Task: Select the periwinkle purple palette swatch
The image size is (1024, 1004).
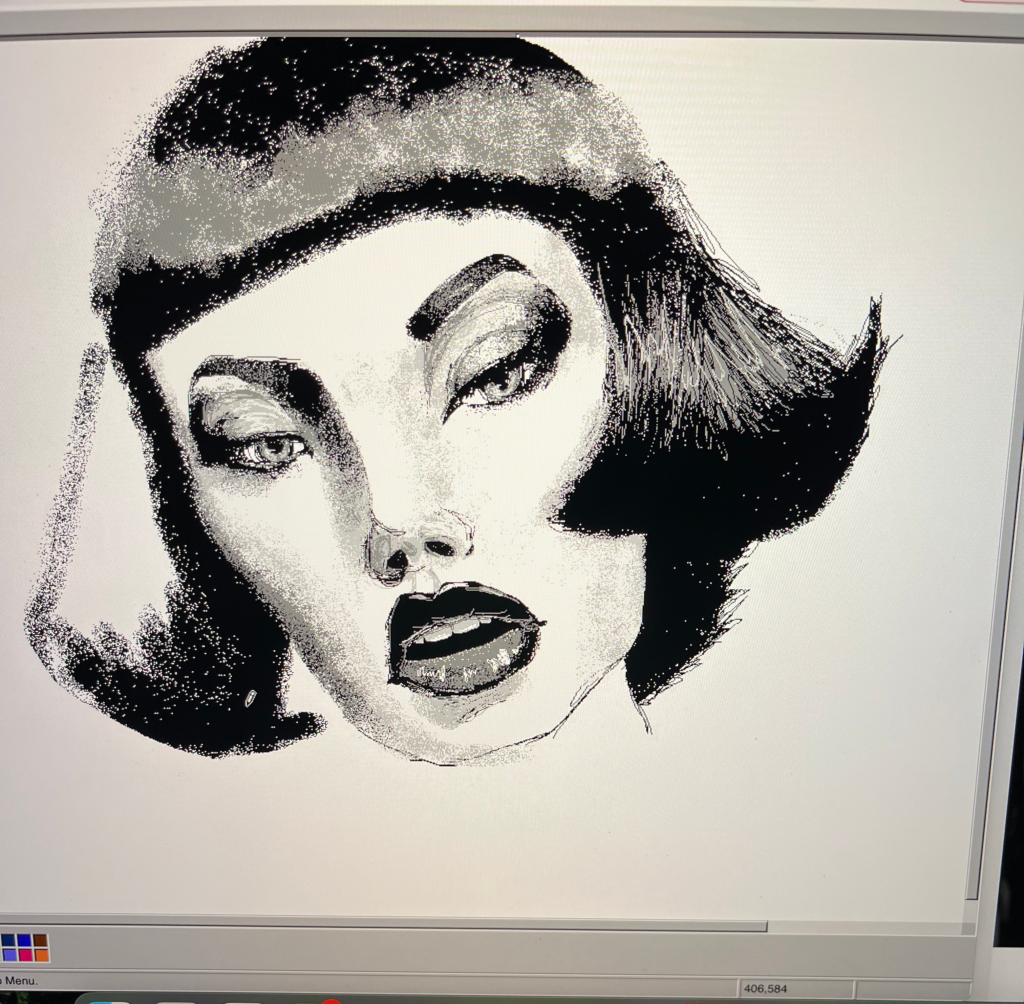Action: tap(10, 955)
